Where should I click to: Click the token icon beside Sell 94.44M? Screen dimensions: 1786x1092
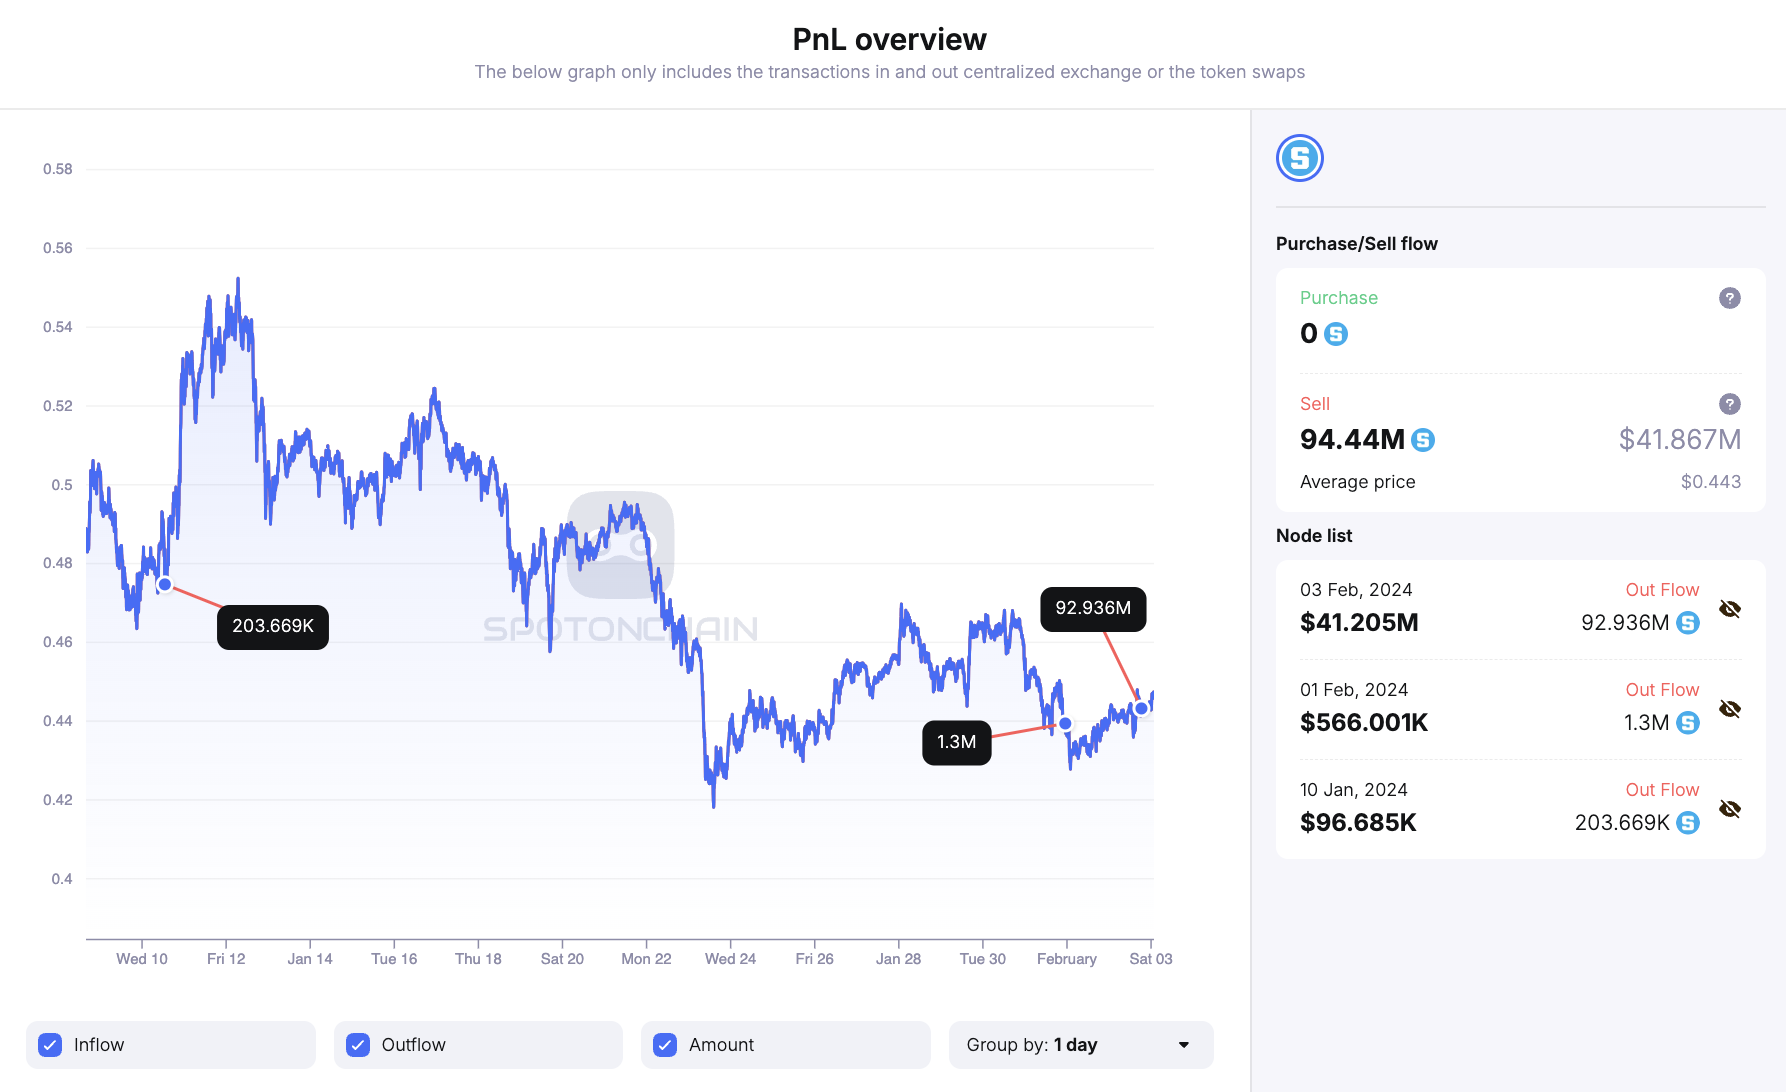(1422, 440)
